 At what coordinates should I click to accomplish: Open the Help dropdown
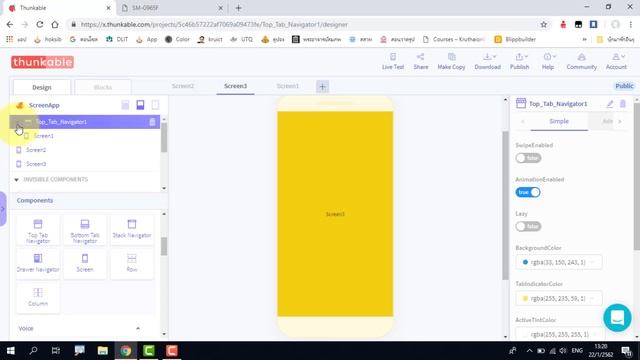[548, 61]
